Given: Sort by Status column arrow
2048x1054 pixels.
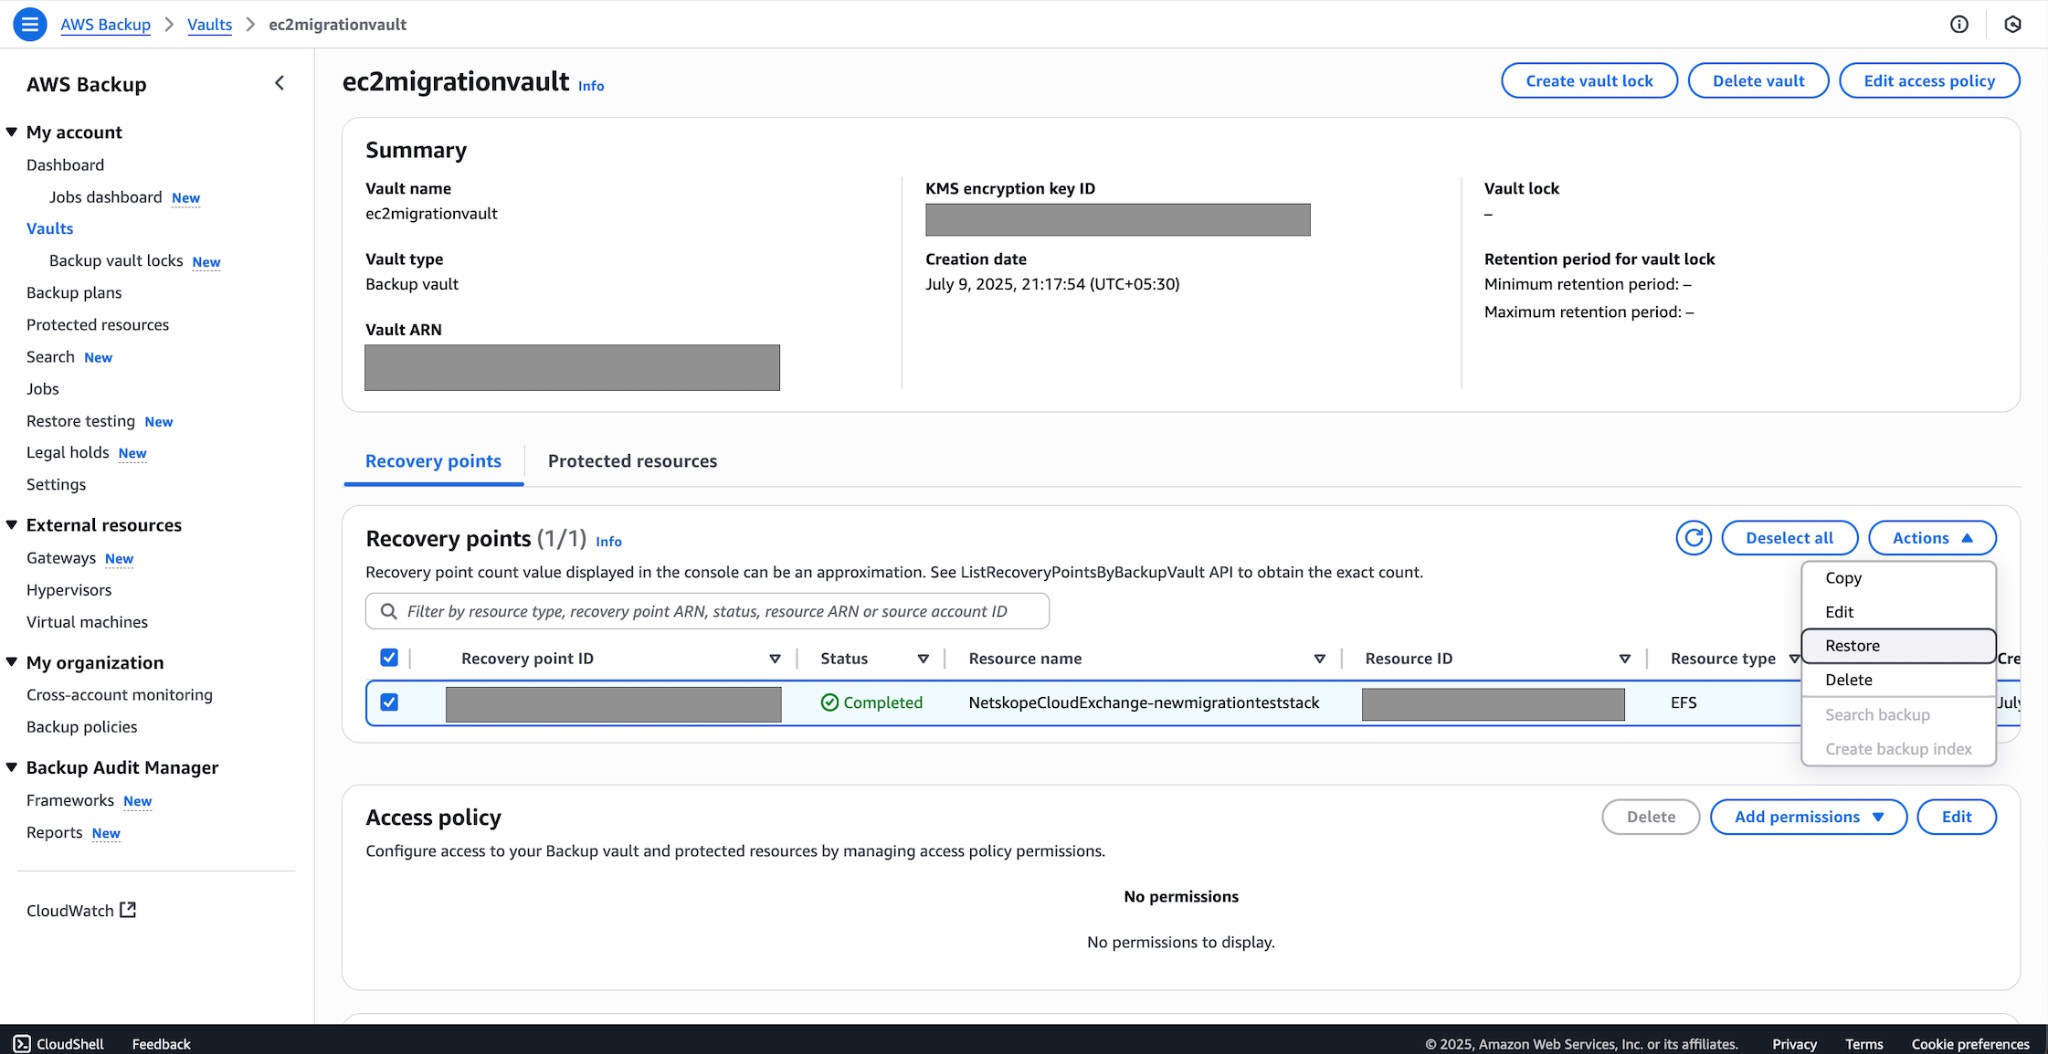Looking at the screenshot, I should [x=923, y=659].
